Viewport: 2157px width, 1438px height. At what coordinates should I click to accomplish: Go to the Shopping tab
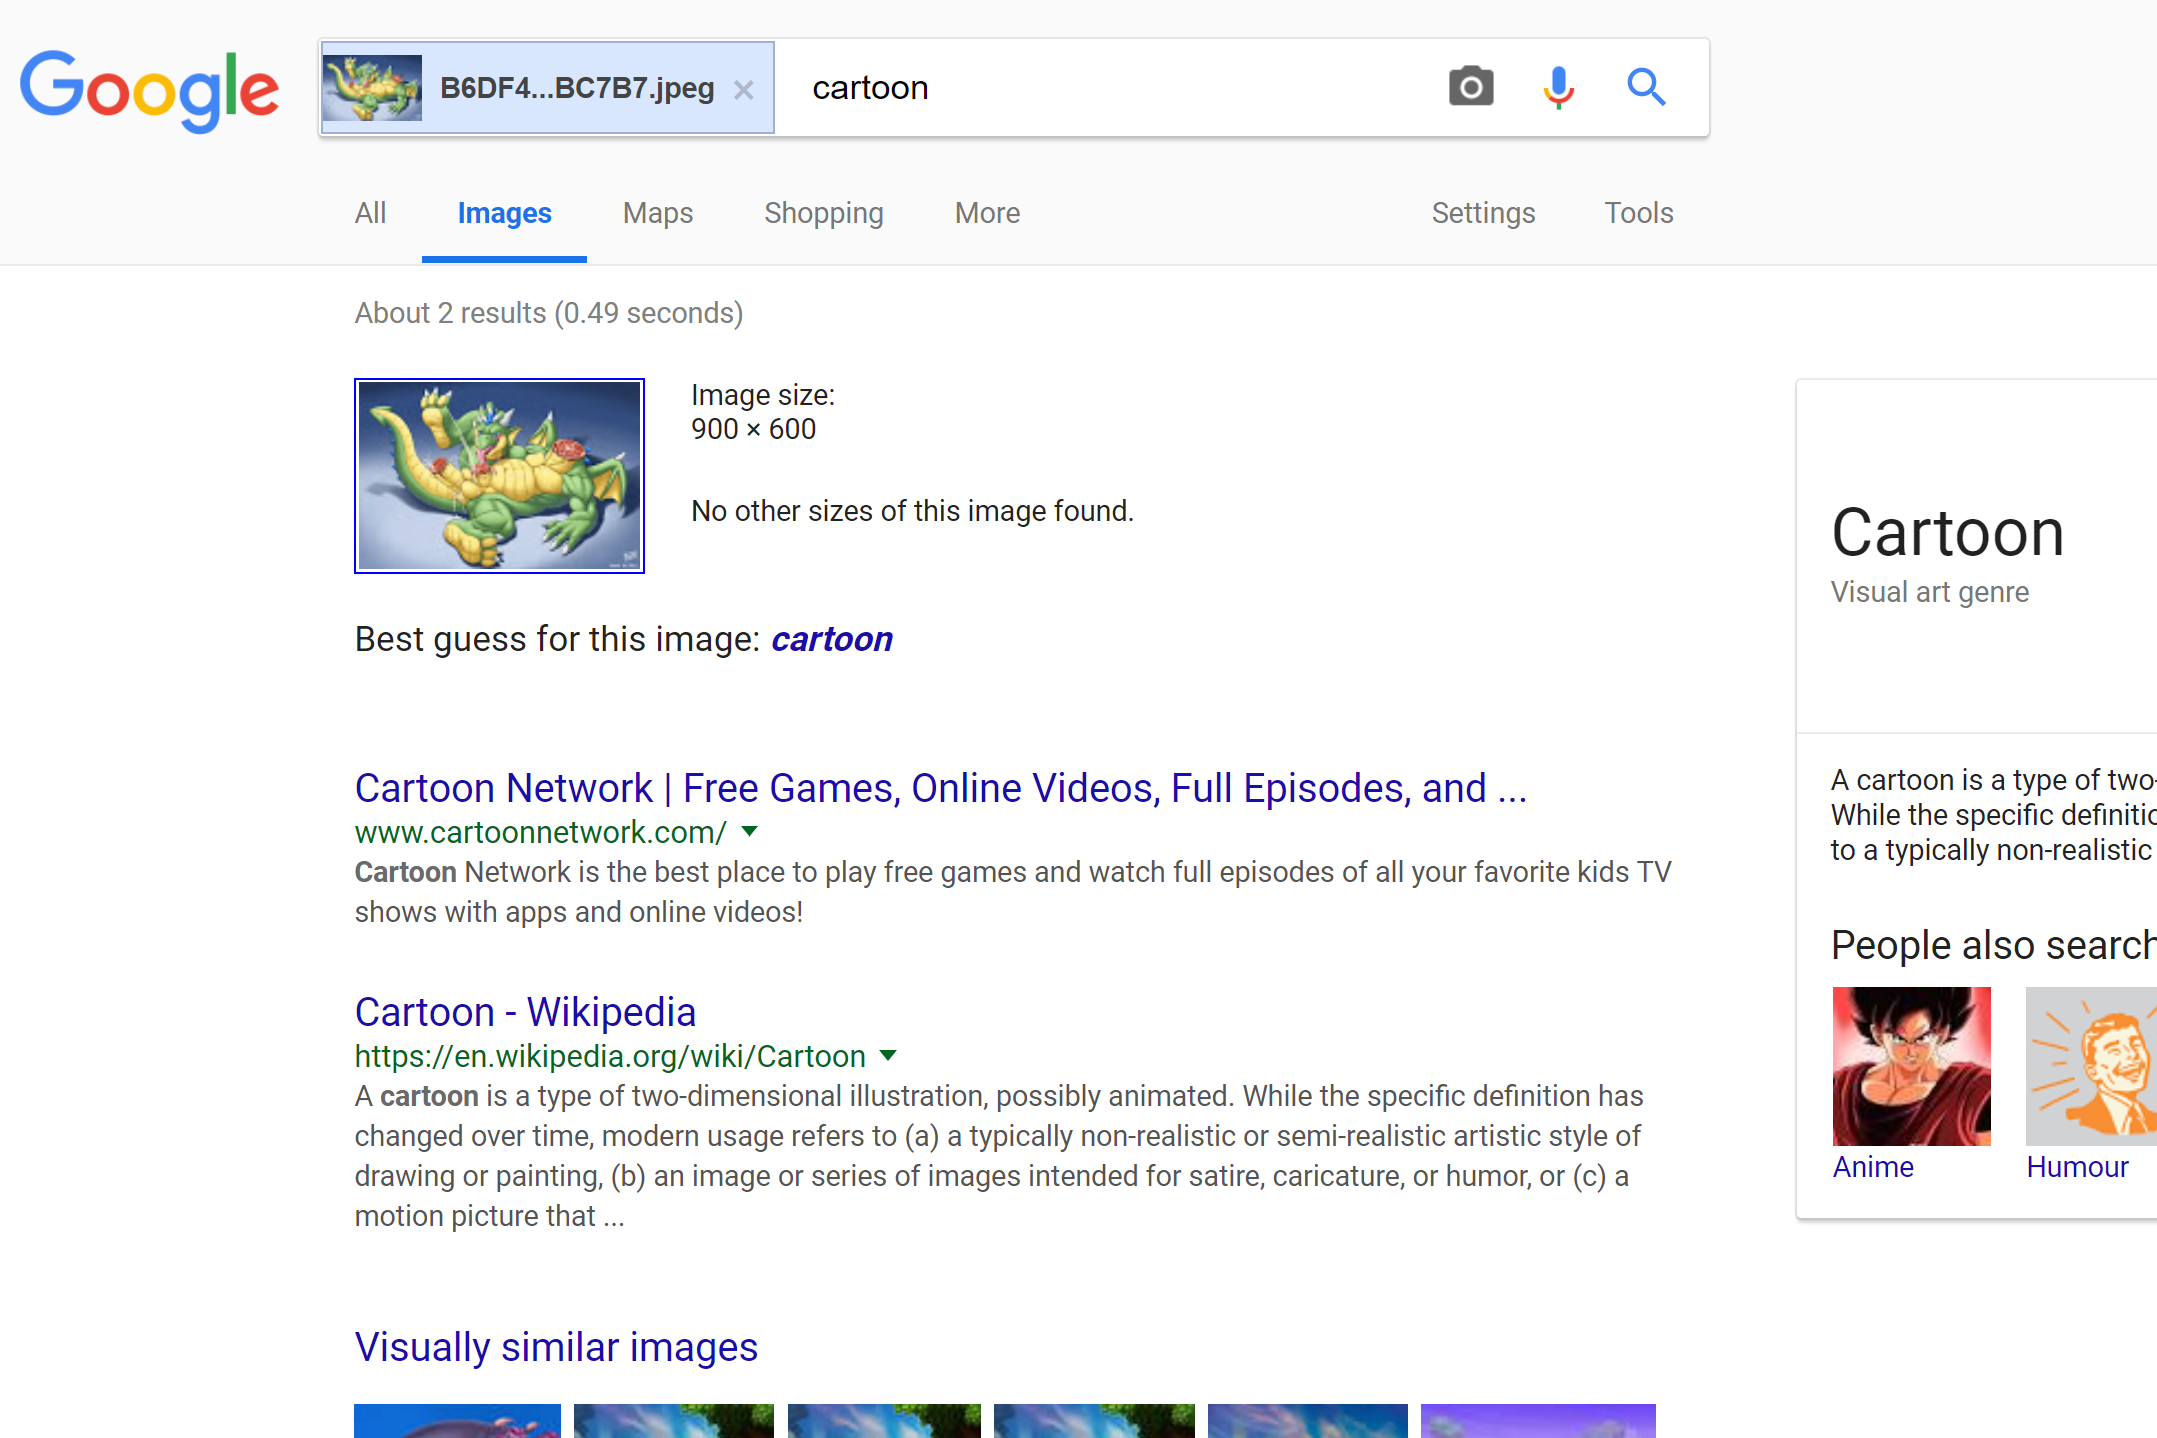pyautogui.click(x=823, y=213)
